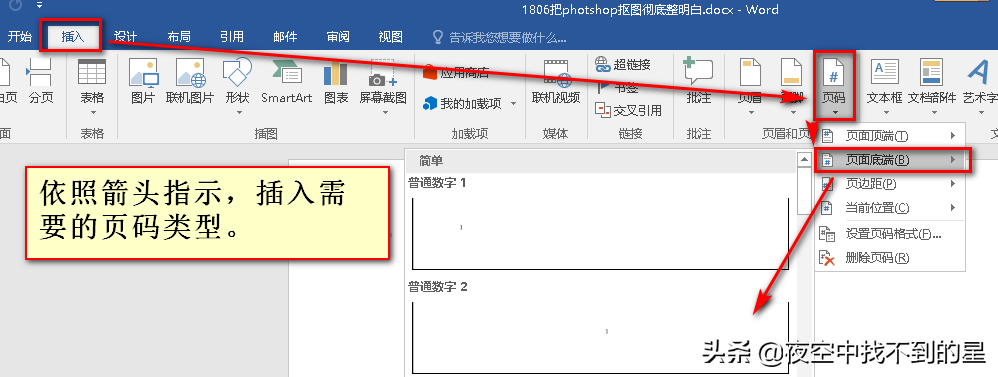The width and height of the screenshot is (998, 377).
Task: Insert a chart with 图表
Action: (x=335, y=81)
